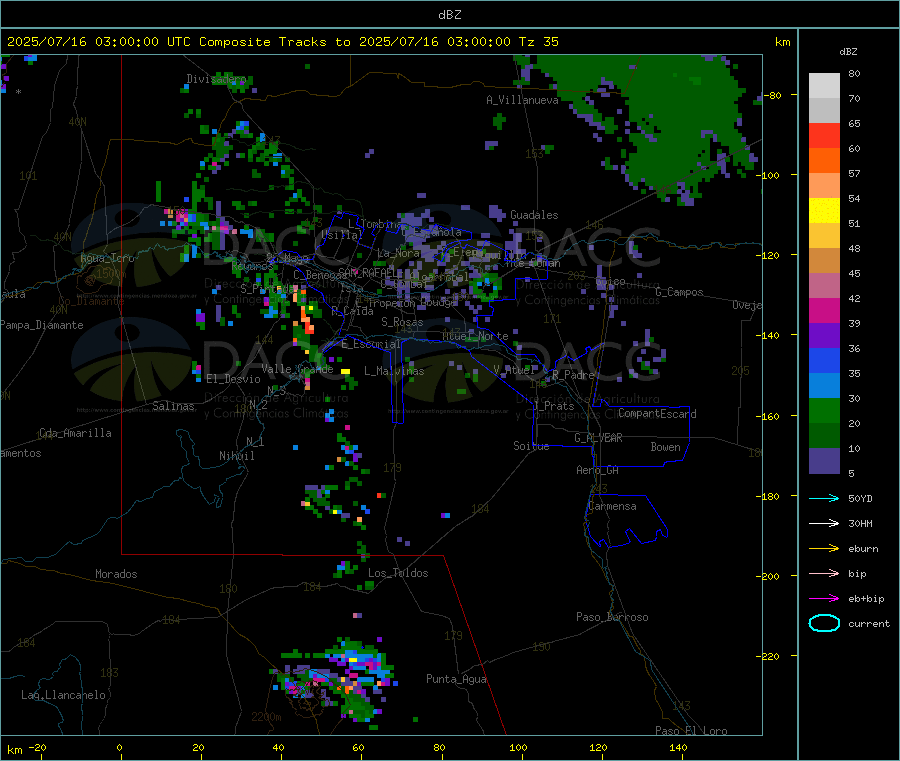
Task: Click the 'E_Escorial' map label
Action: click(x=370, y=344)
